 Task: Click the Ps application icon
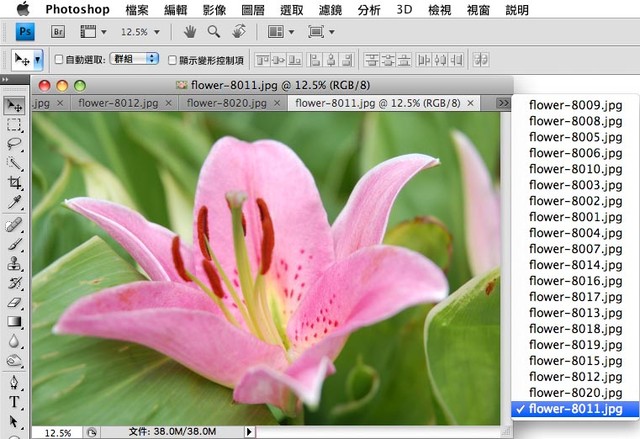pos(25,31)
